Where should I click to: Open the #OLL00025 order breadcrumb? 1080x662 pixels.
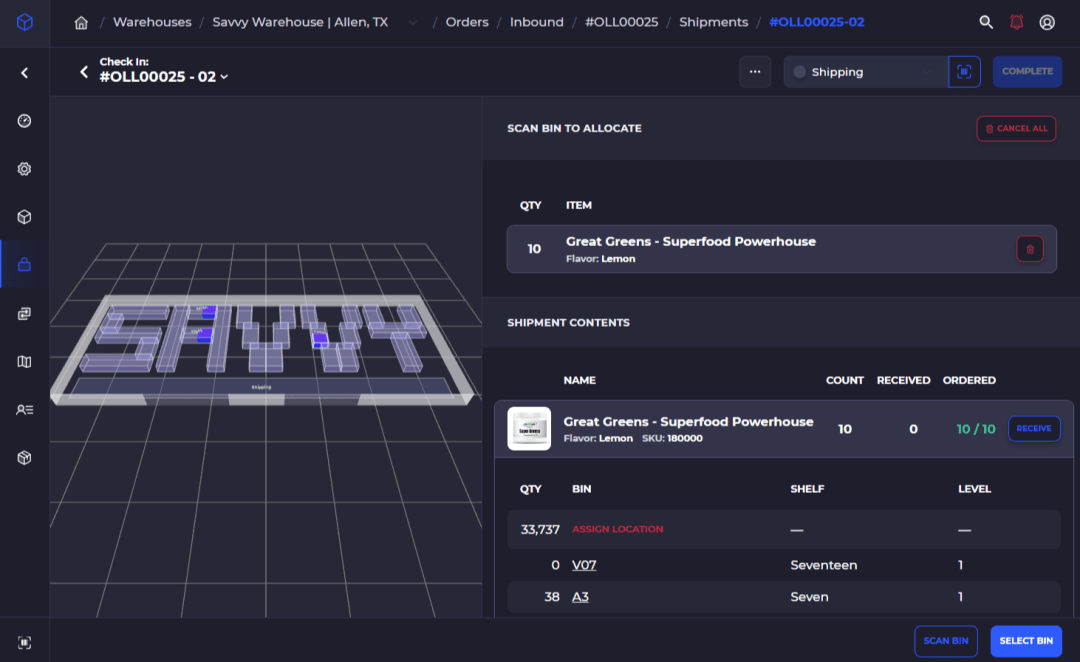621,22
